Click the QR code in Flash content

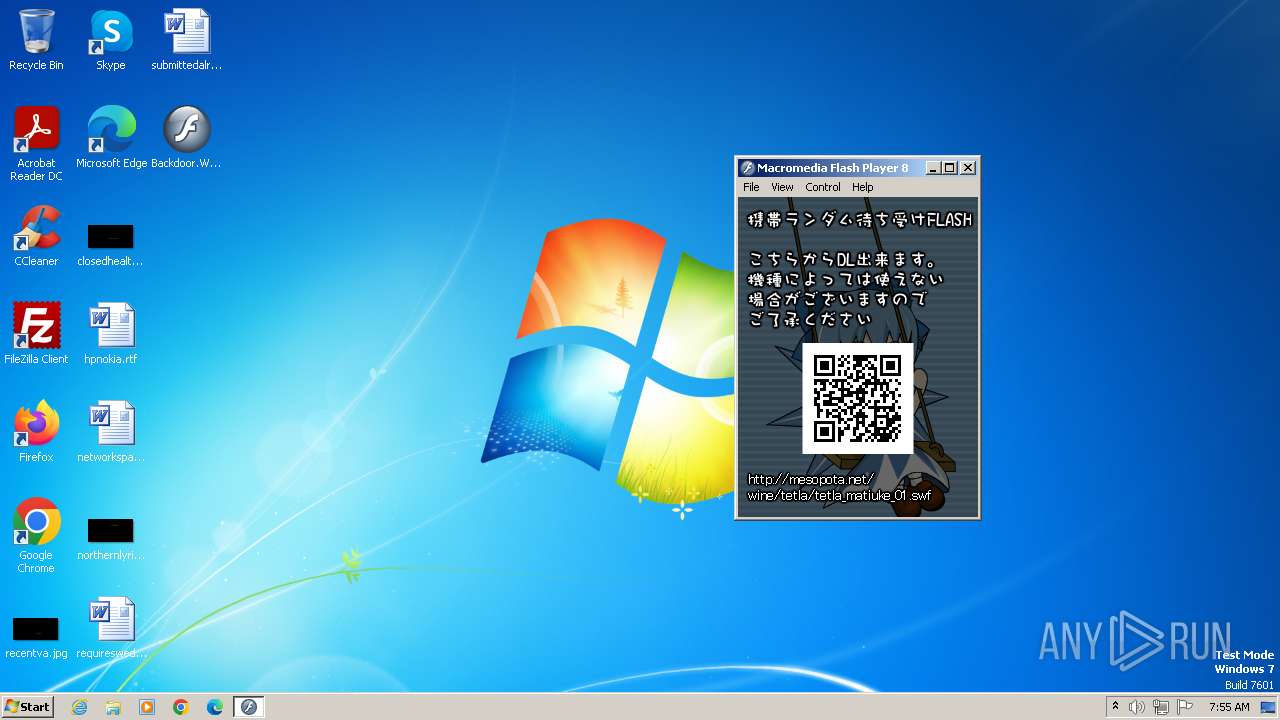click(x=858, y=398)
